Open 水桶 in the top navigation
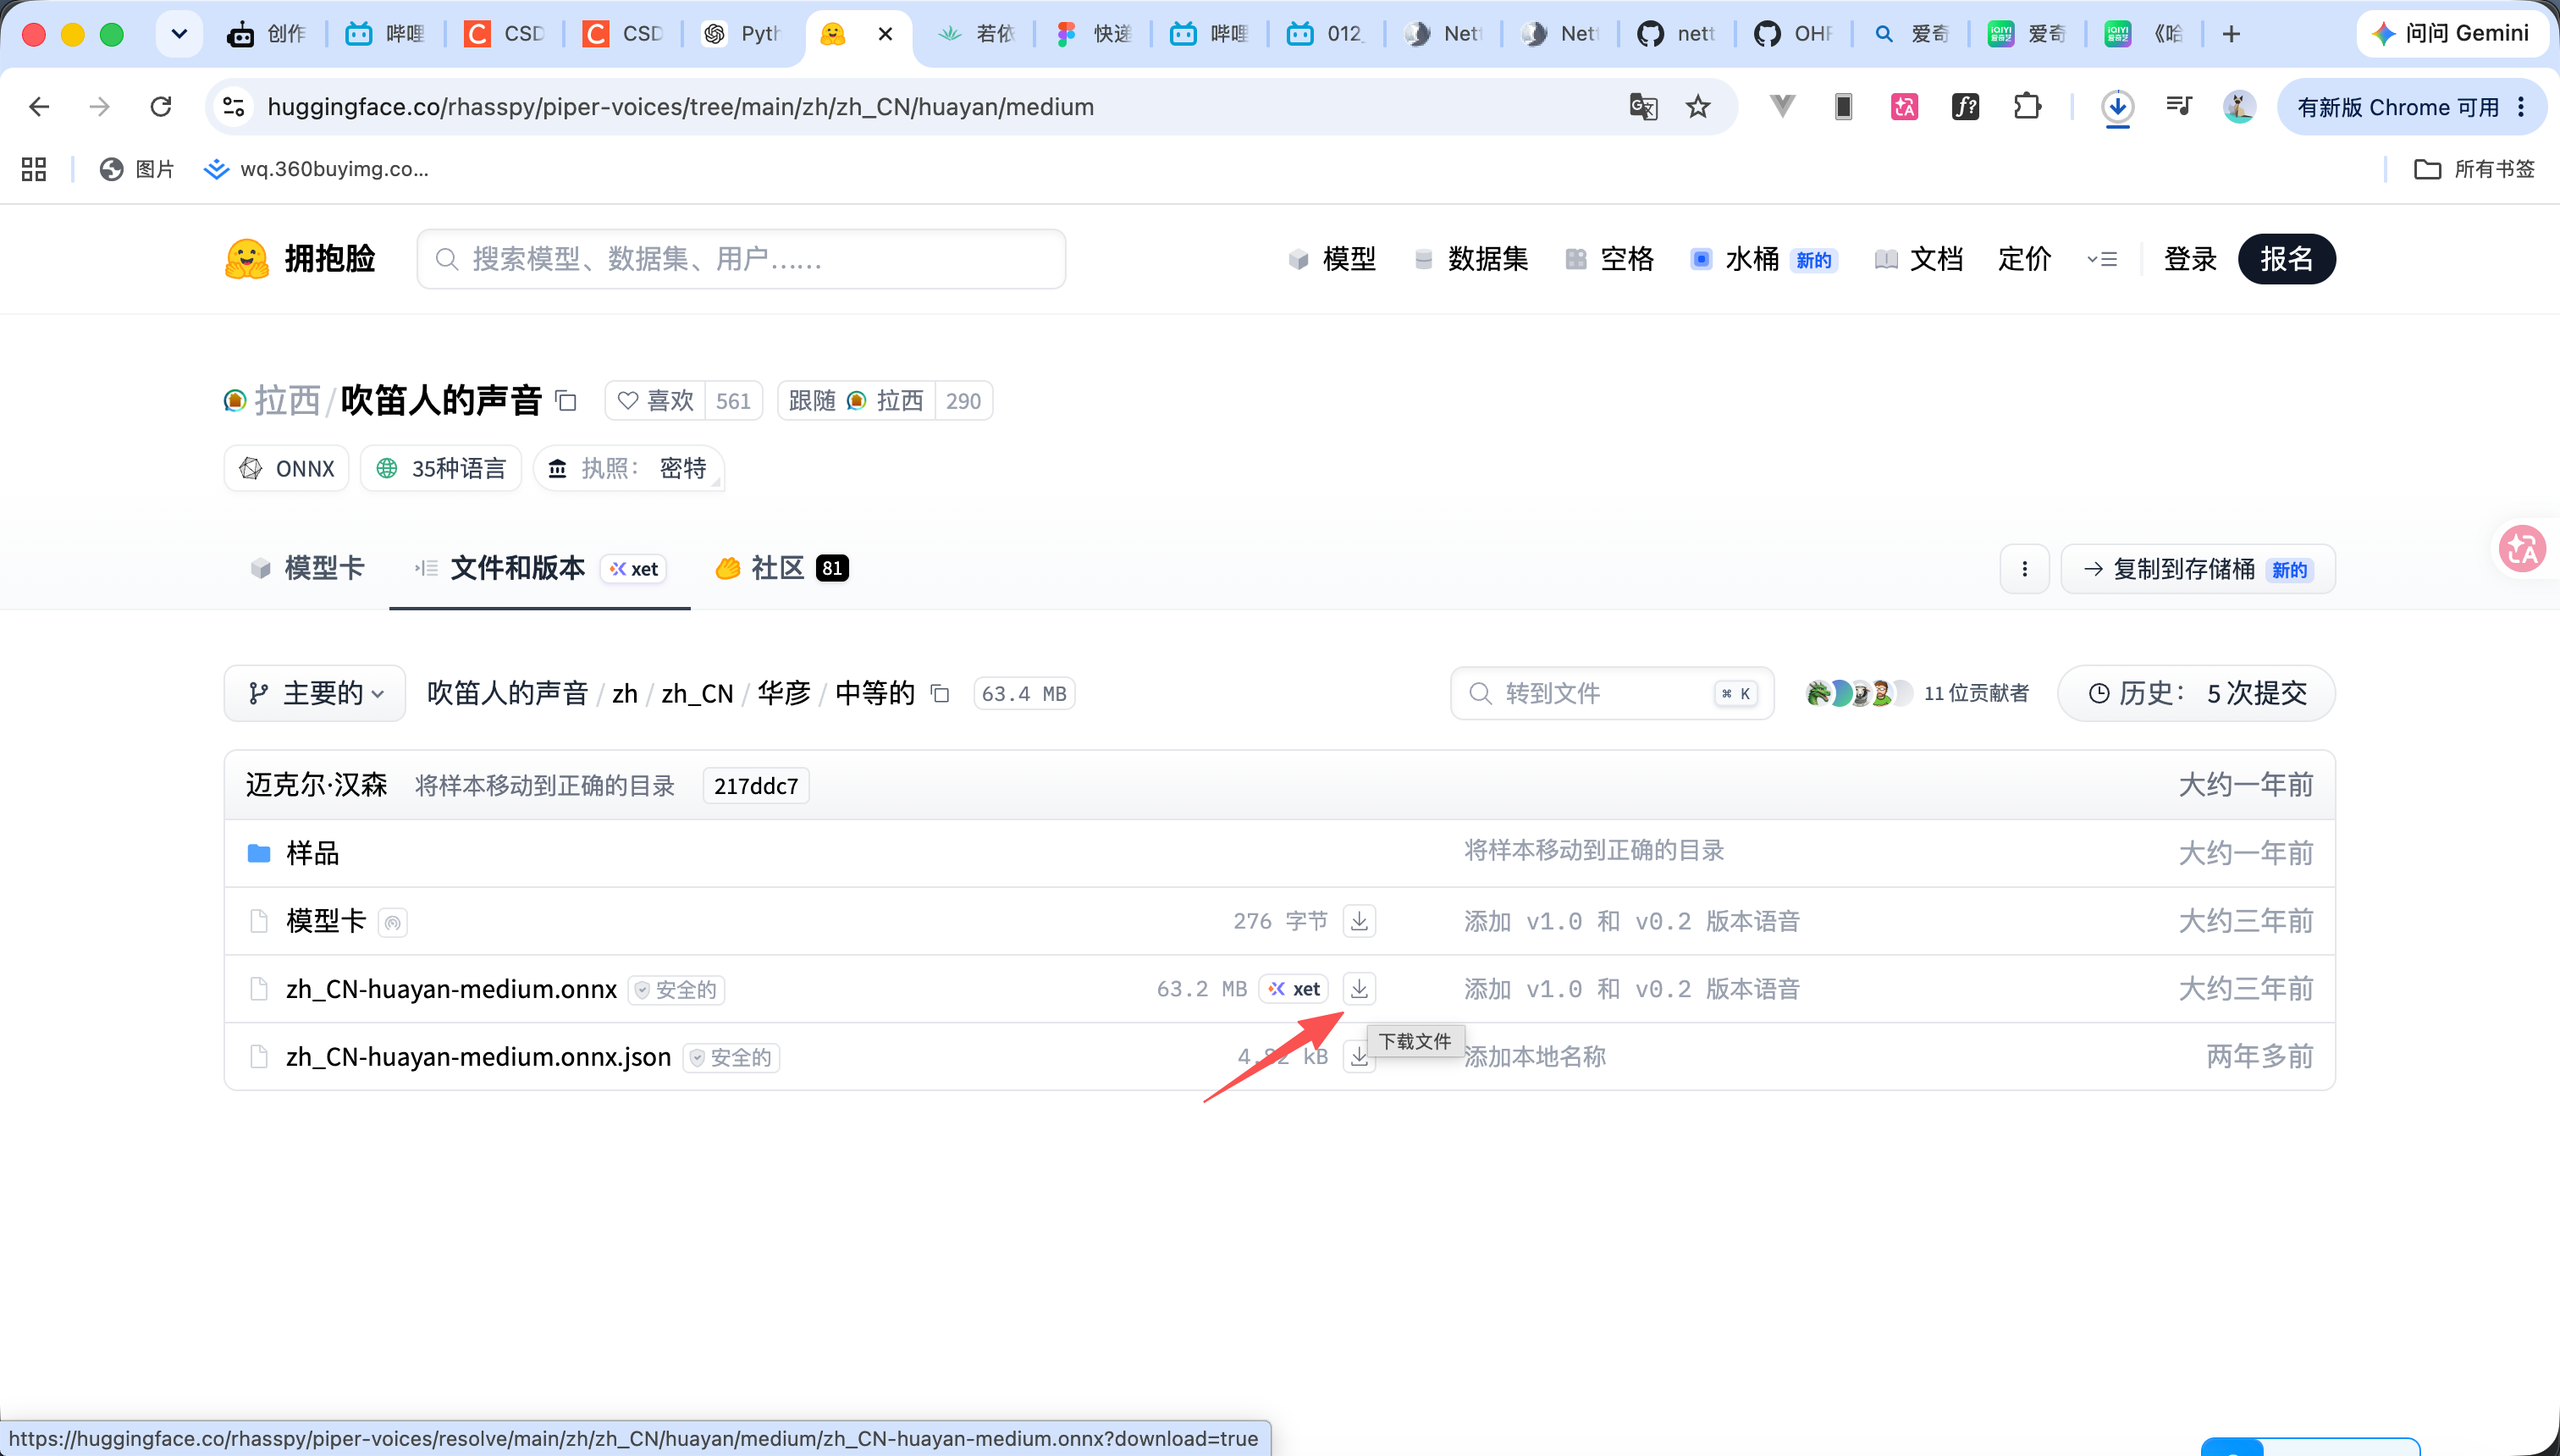This screenshot has height=1456, width=2560. [1763, 259]
